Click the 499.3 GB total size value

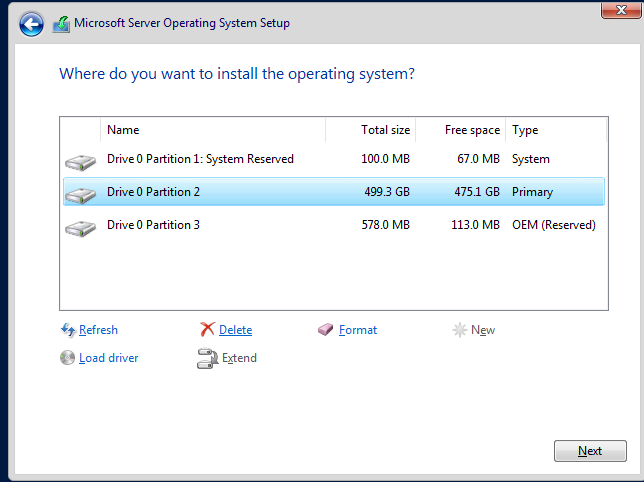tap(387, 192)
